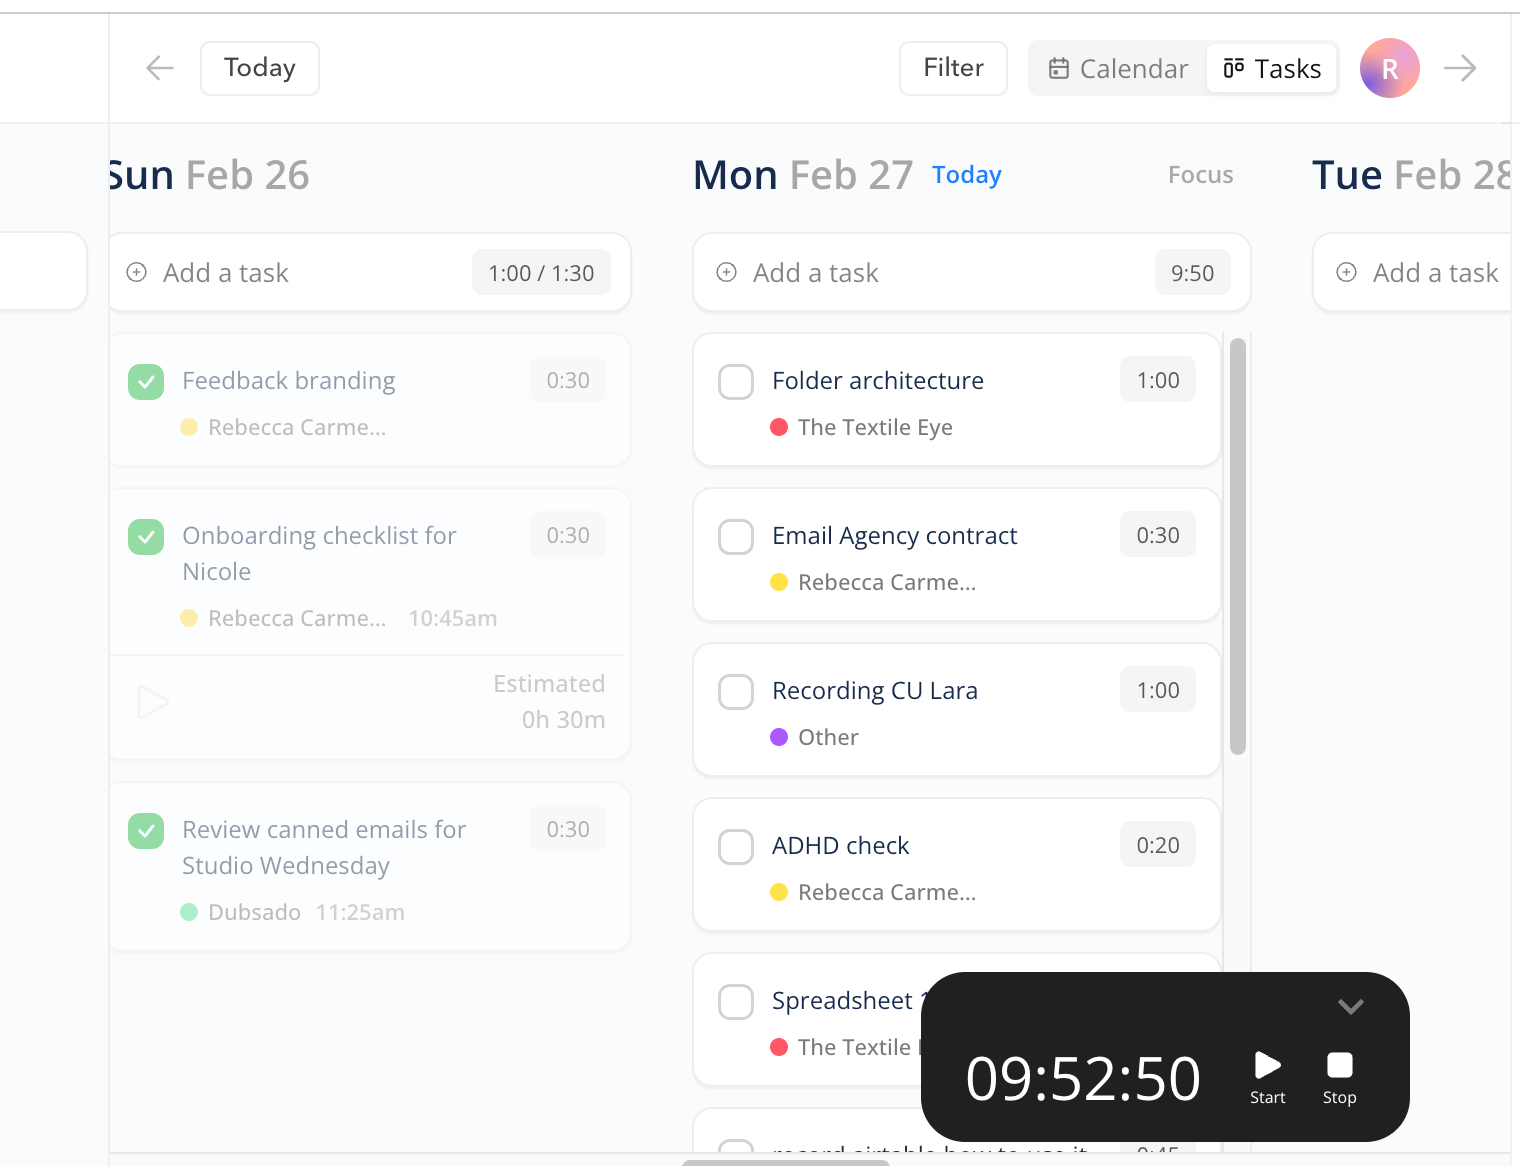This screenshot has height=1166, width=1520.
Task: Select the Tasks view tab
Action: coord(1272,68)
